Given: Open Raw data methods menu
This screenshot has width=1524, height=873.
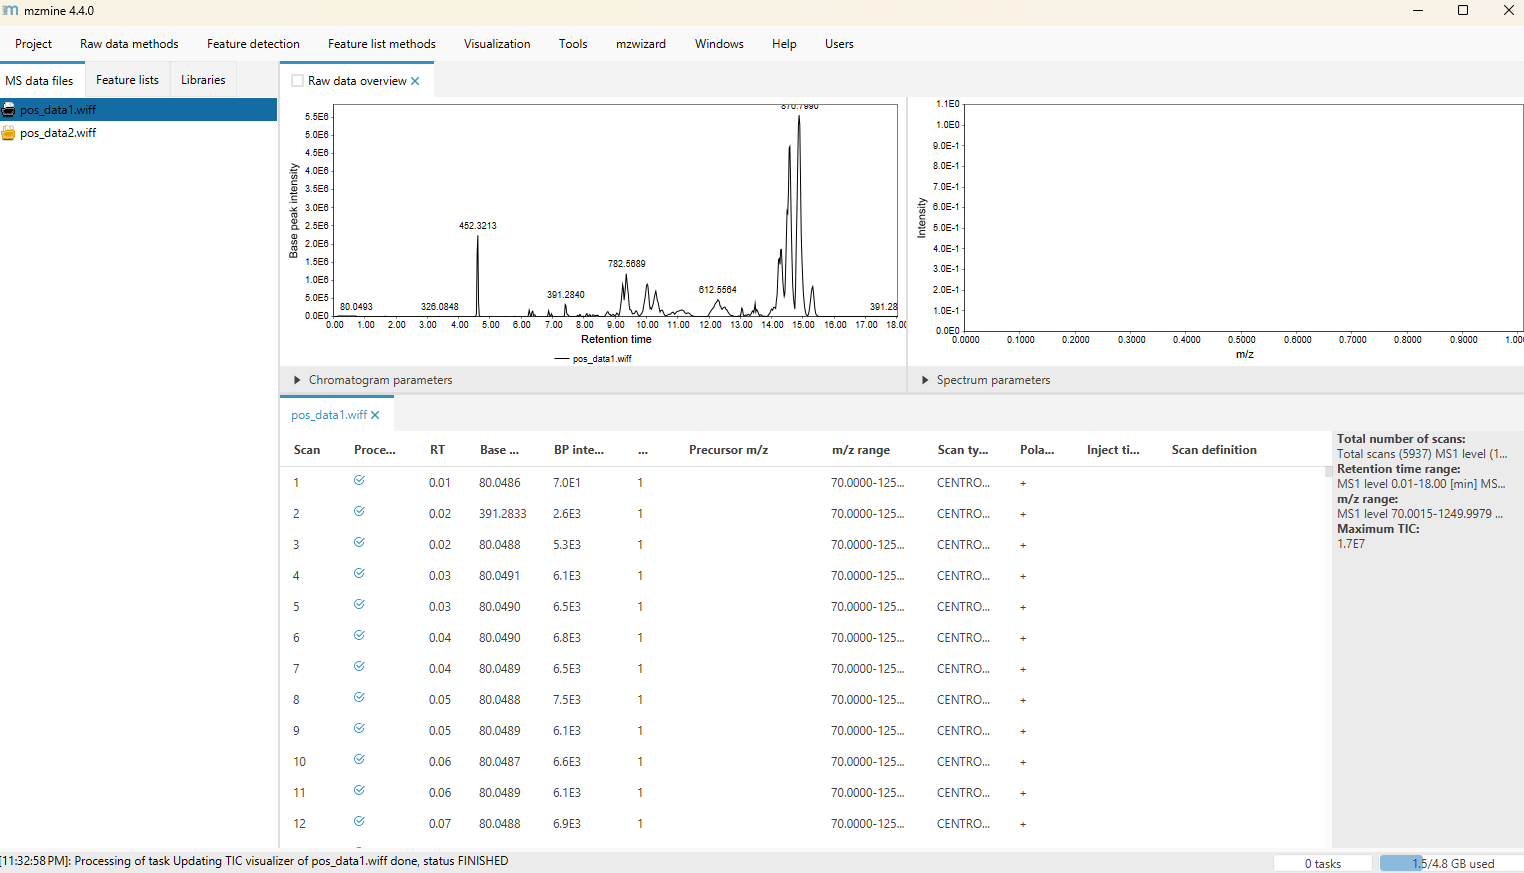Looking at the screenshot, I should (129, 44).
